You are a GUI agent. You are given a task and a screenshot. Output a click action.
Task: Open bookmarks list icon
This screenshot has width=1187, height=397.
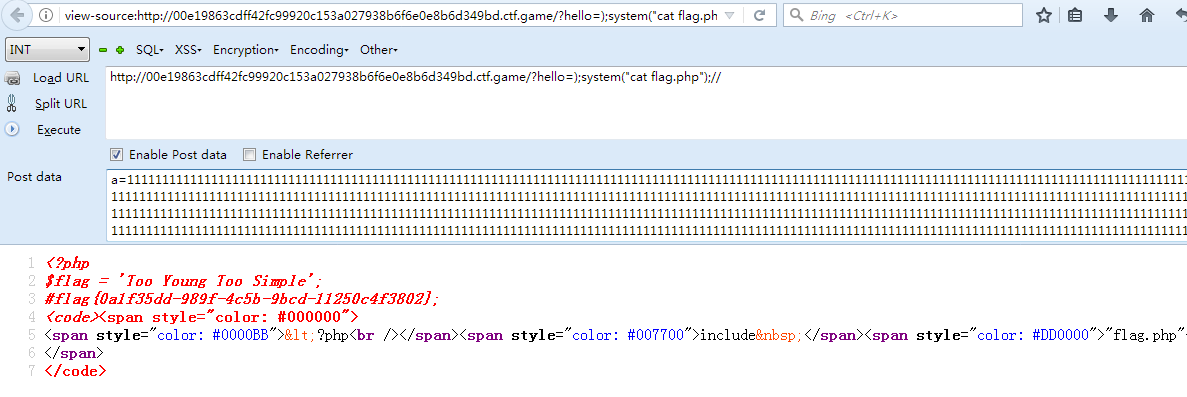click(x=1075, y=15)
